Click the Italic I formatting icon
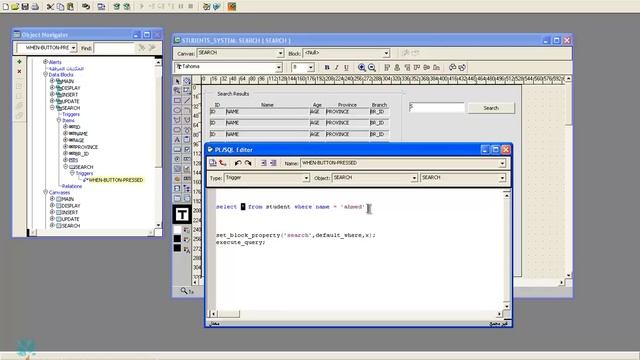640x360 pixels. pyautogui.click(x=337, y=67)
